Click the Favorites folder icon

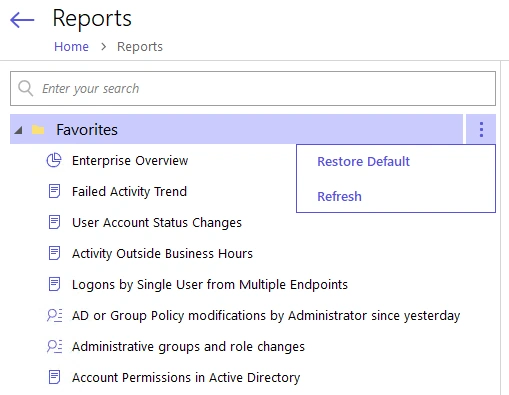(x=38, y=129)
